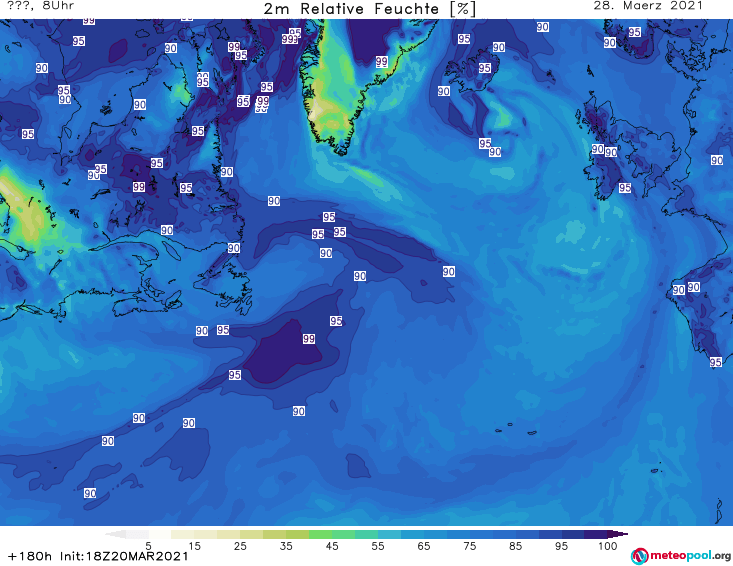This screenshot has height=566, width=733.
Task: Click the '95' label under the color scale
Action: pos(561,546)
